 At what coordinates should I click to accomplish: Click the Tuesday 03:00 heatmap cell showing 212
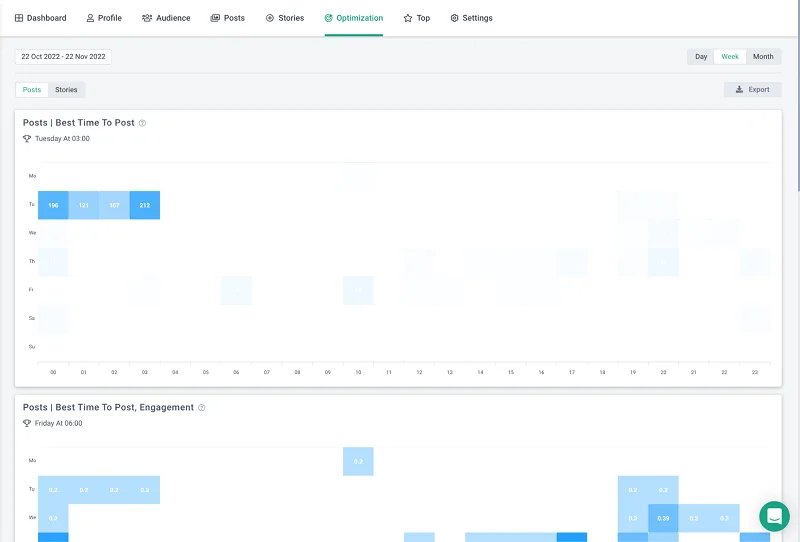(145, 205)
